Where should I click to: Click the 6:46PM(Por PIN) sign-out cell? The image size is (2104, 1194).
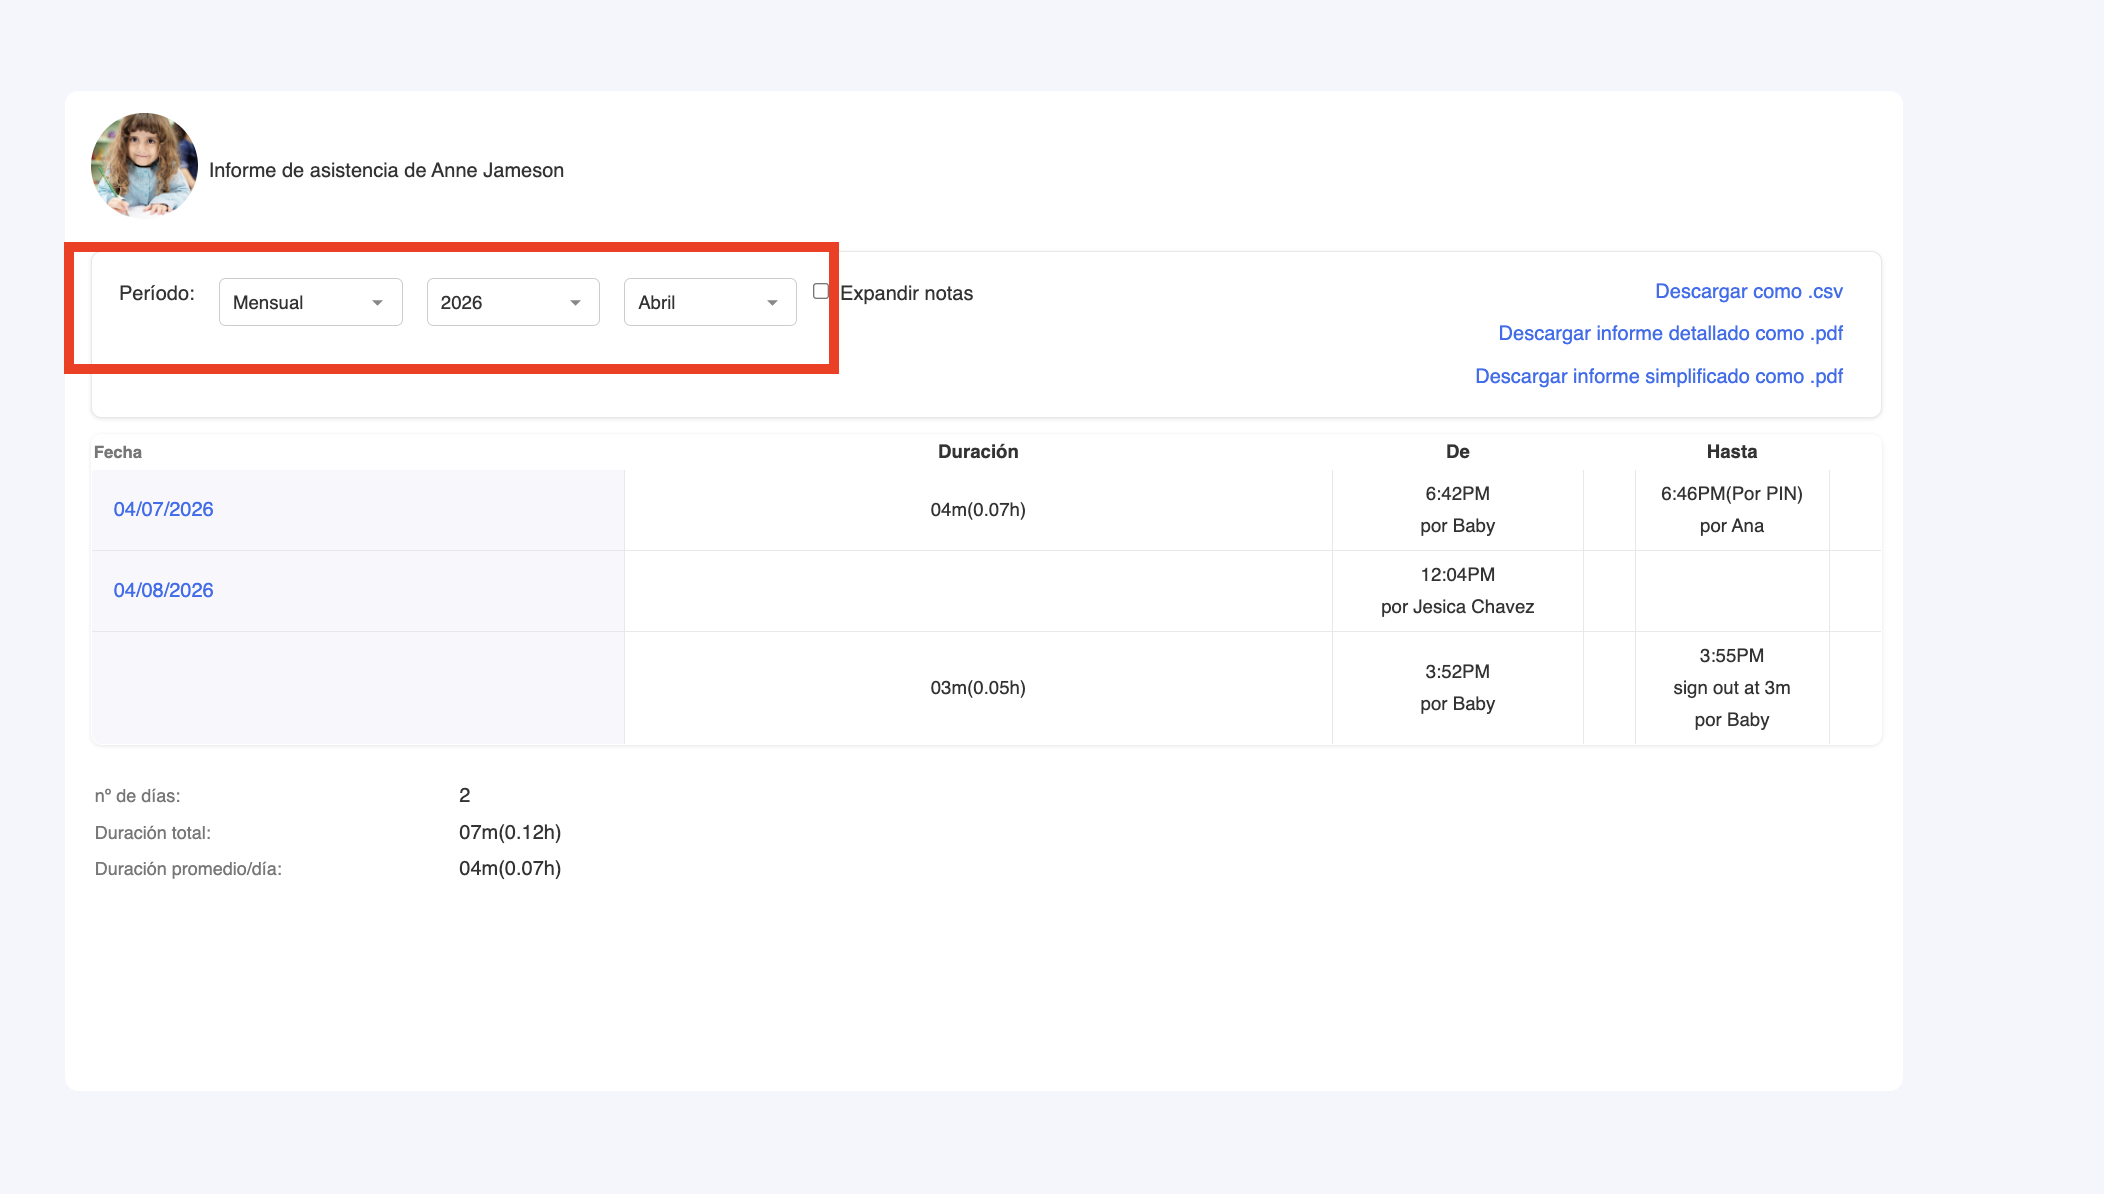1731,494
